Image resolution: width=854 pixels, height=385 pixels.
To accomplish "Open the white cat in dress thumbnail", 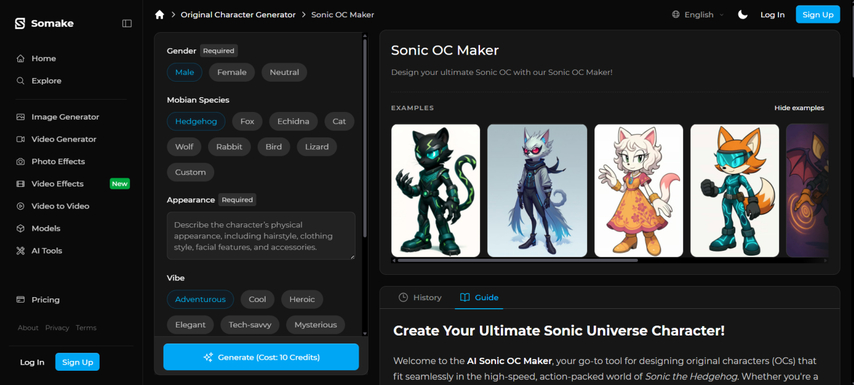I will click(x=638, y=191).
